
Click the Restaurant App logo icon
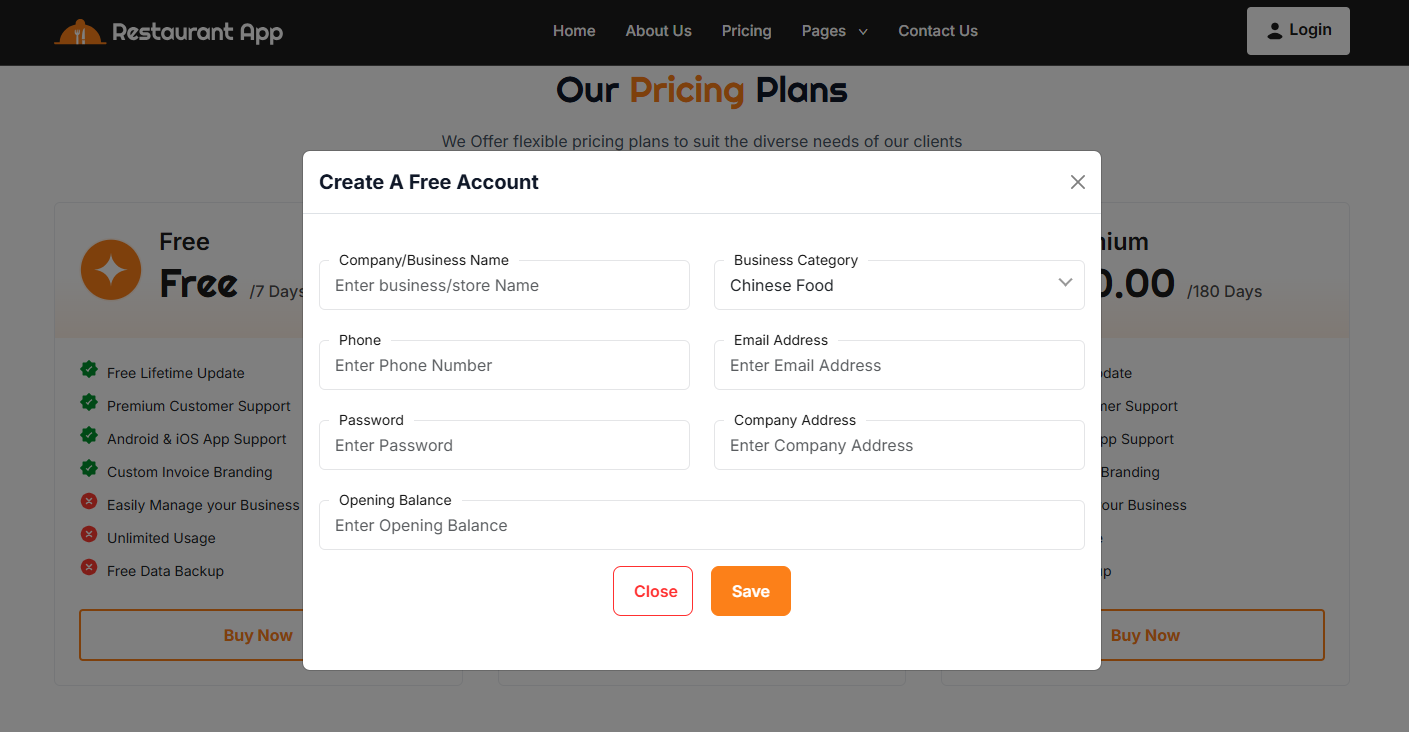pyautogui.click(x=80, y=33)
